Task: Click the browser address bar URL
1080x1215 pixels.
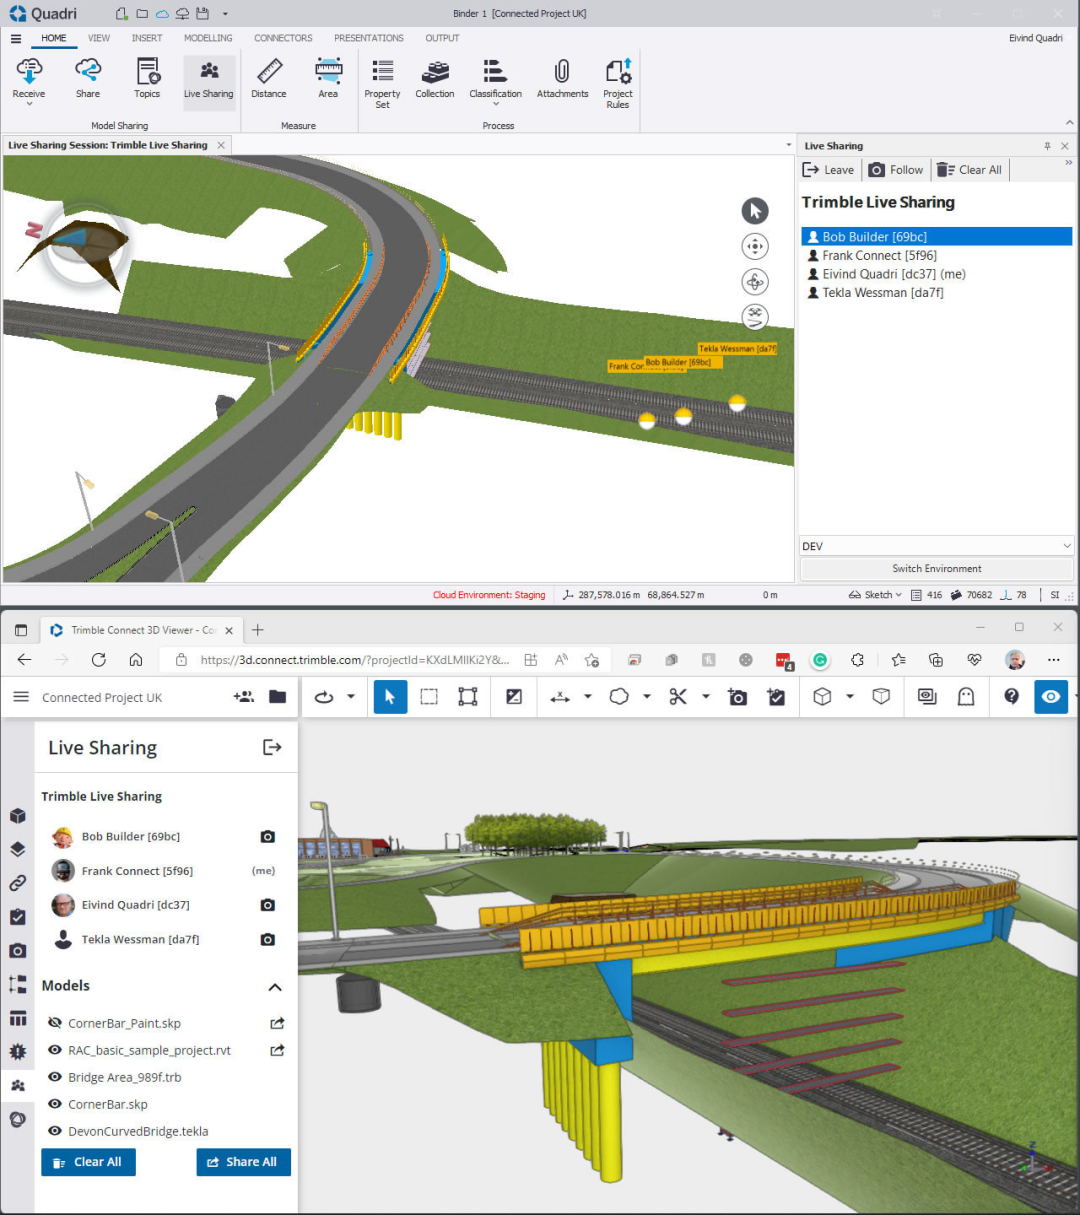Action: point(355,660)
